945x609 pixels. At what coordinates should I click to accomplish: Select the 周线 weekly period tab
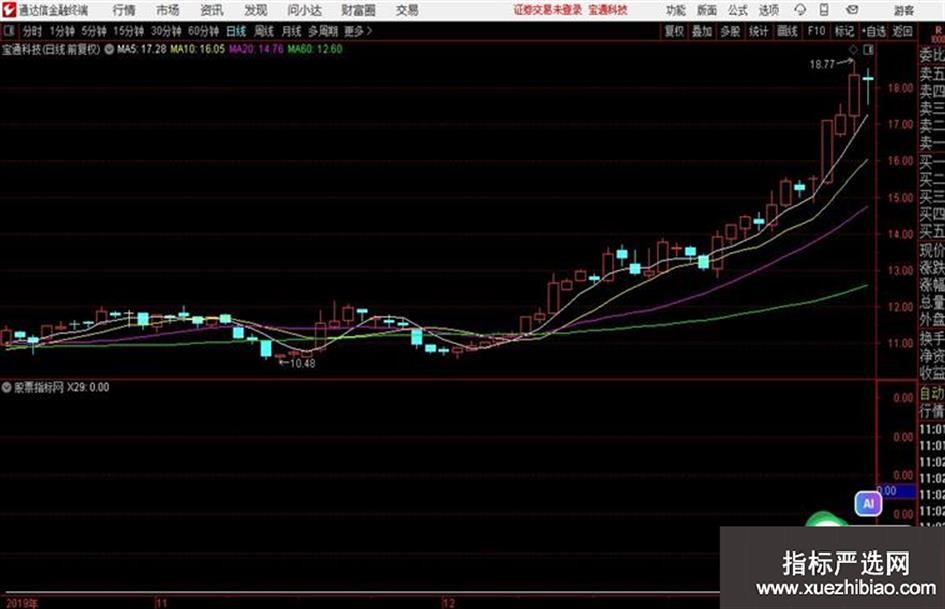click(264, 31)
